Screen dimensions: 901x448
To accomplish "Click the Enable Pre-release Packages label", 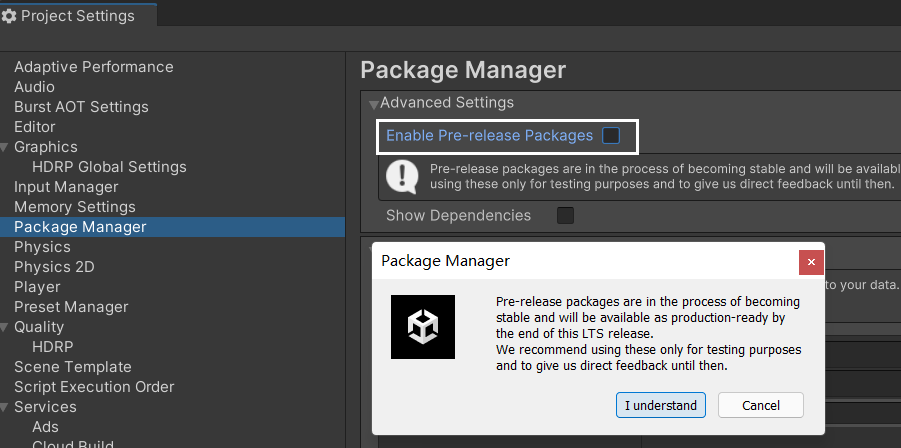I will pyautogui.click(x=489, y=136).
